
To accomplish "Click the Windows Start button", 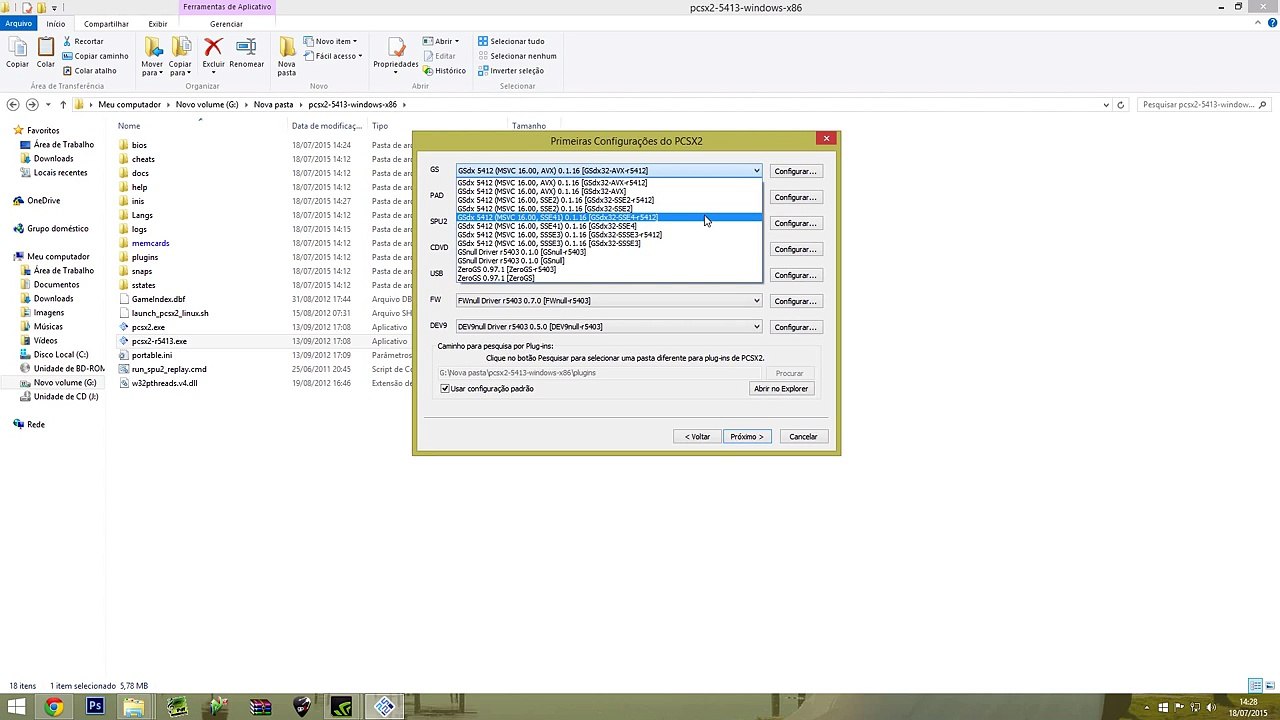I will (16, 707).
